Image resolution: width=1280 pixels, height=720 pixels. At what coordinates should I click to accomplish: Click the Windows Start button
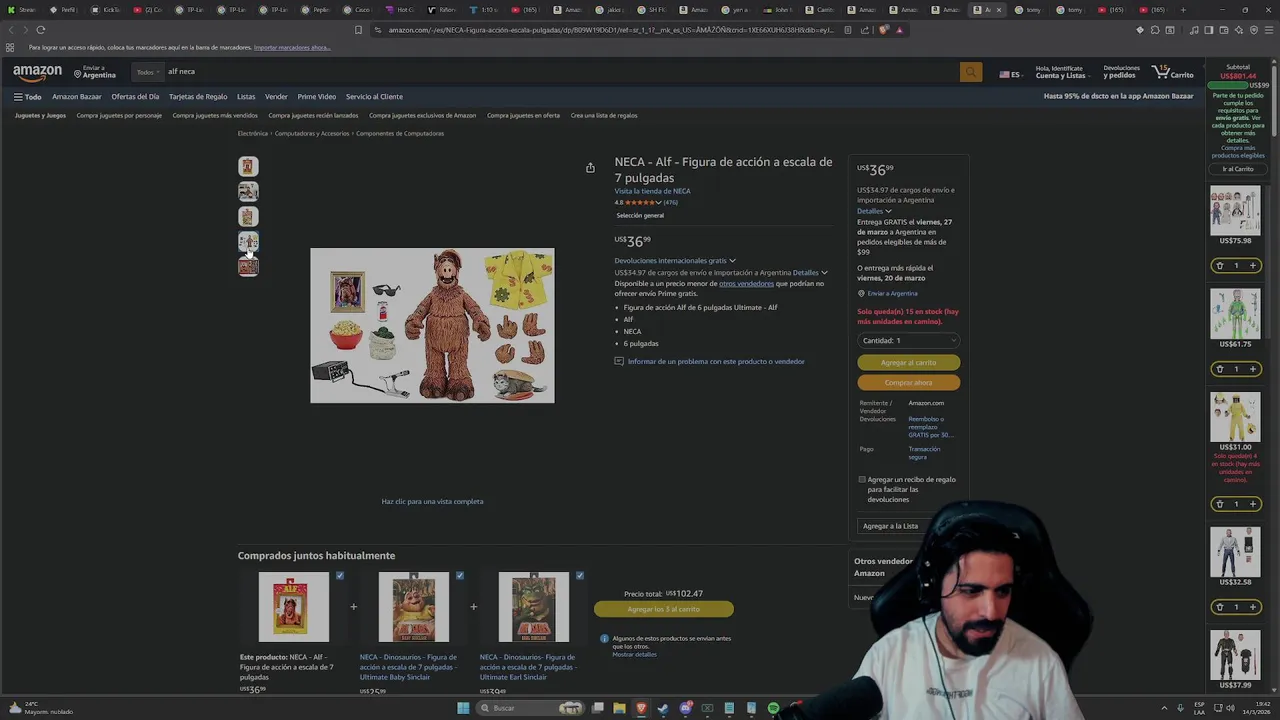pos(463,708)
